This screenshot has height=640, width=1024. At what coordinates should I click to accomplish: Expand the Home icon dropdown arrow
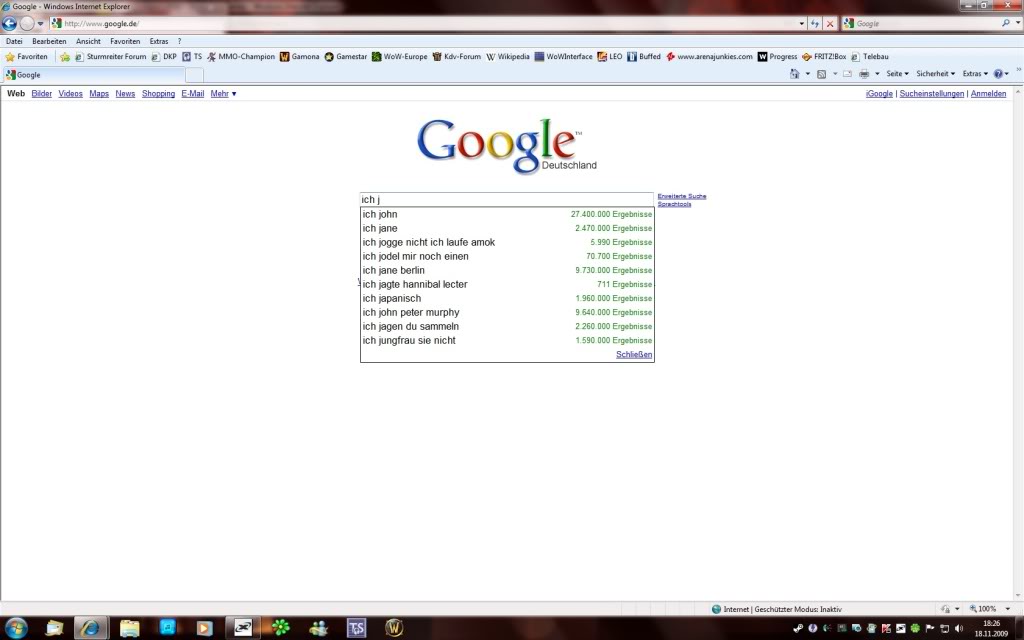click(x=808, y=74)
